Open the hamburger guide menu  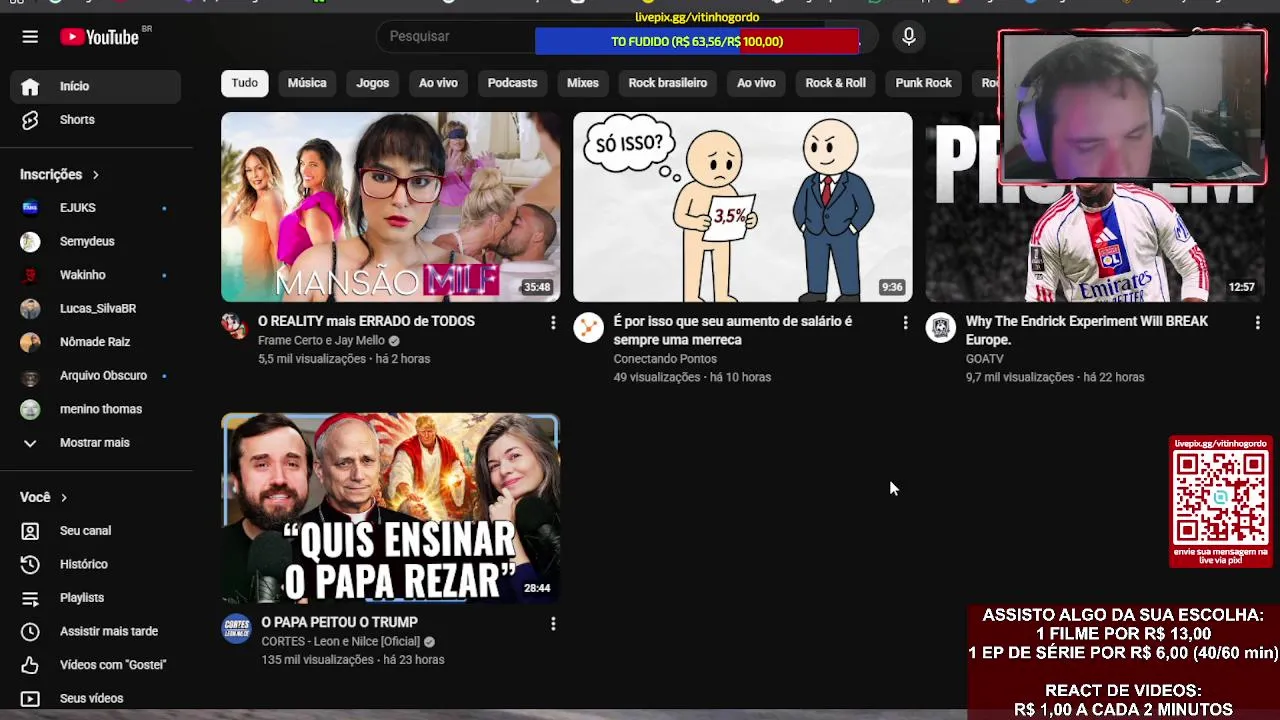30,37
